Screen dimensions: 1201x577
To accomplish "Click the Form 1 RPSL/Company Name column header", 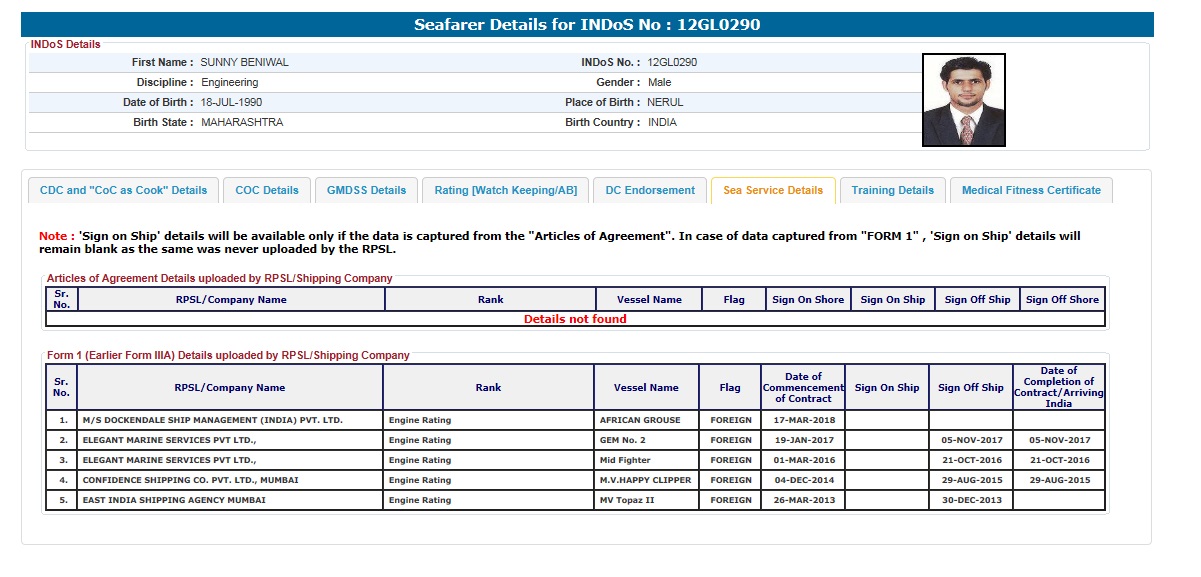I will tap(230, 387).
